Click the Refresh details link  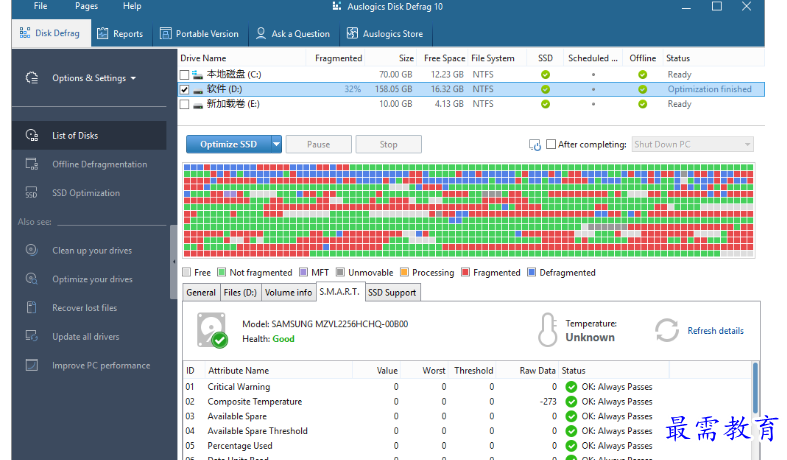[x=715, y=330]
